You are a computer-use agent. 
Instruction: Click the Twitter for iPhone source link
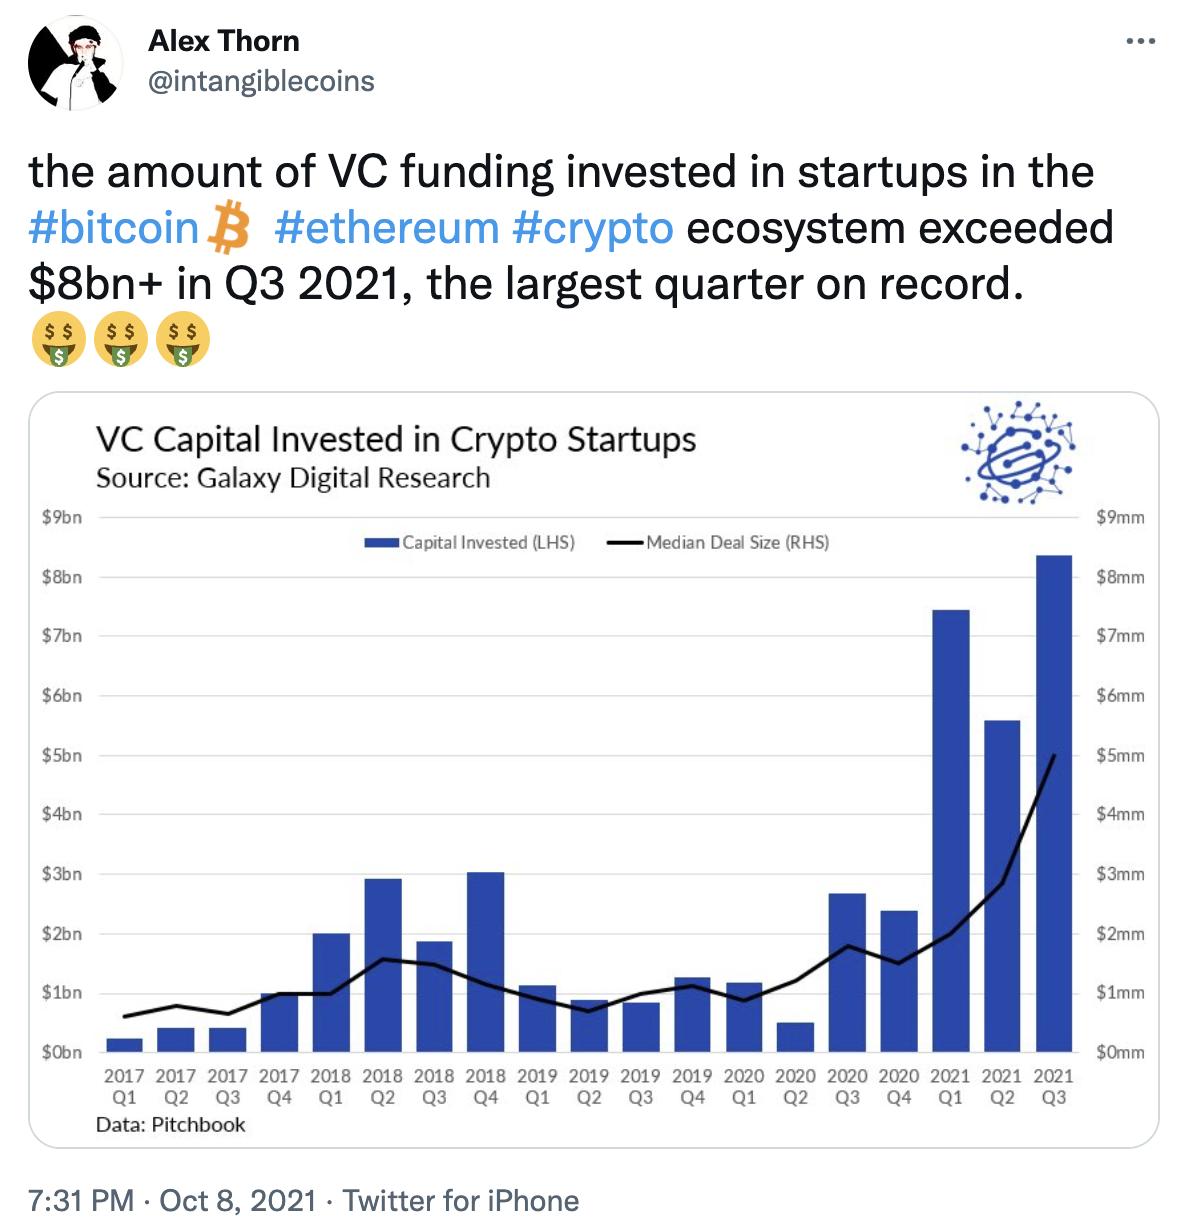coord(461,1200)
